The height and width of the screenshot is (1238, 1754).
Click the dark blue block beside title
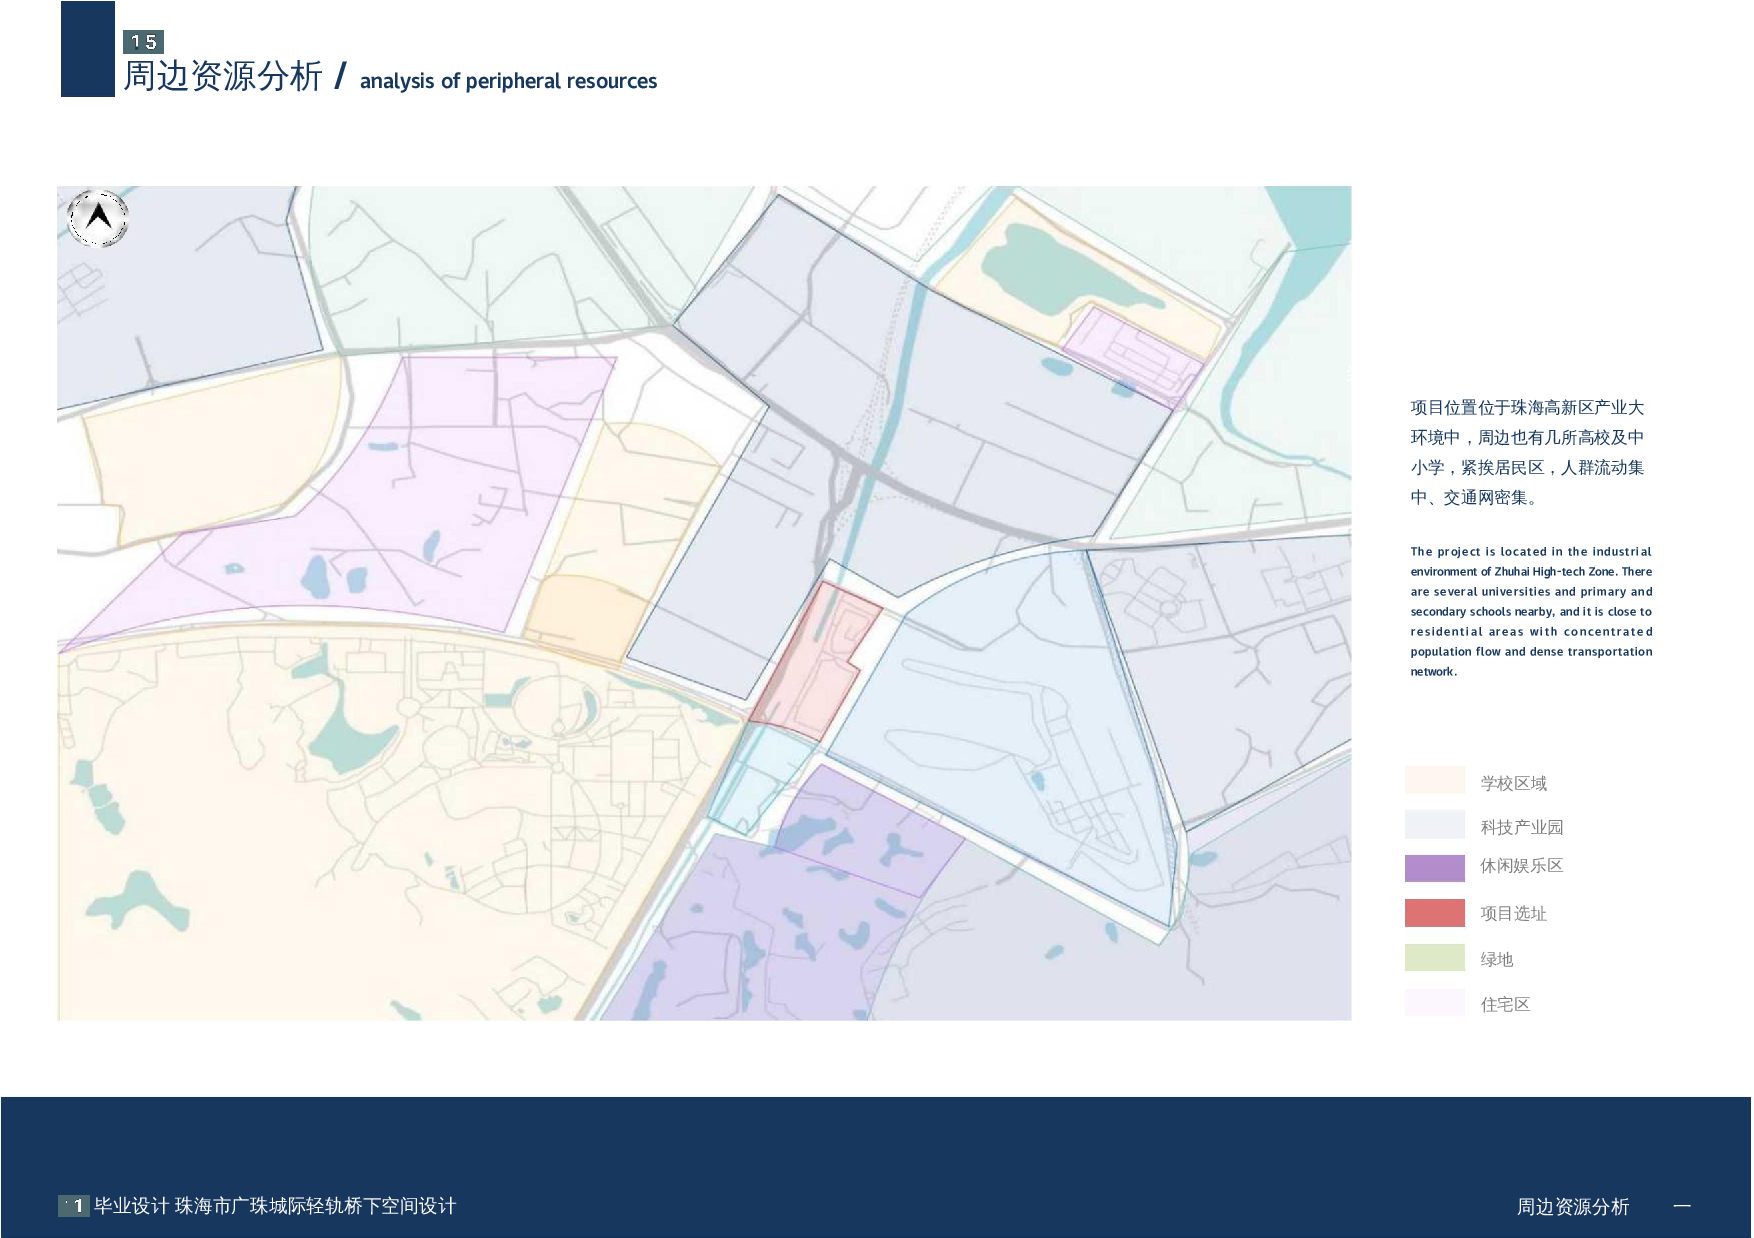88,49
